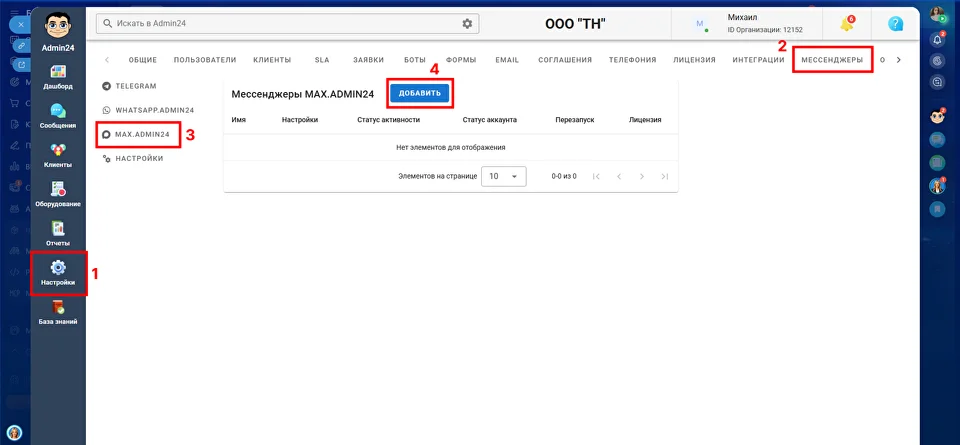
Task: Click the Лицензия column header
Action: 645,120
